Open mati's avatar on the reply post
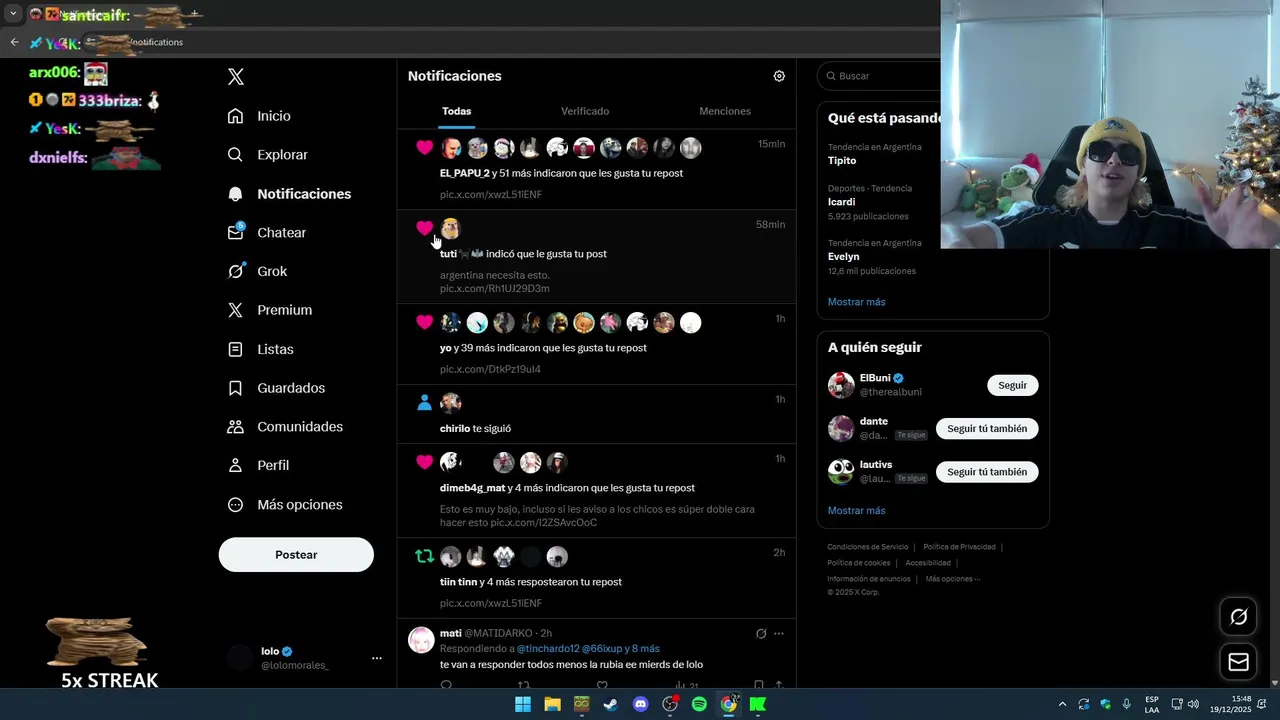This screenshot has width=1280, height=720. click(x=421, y=639)
